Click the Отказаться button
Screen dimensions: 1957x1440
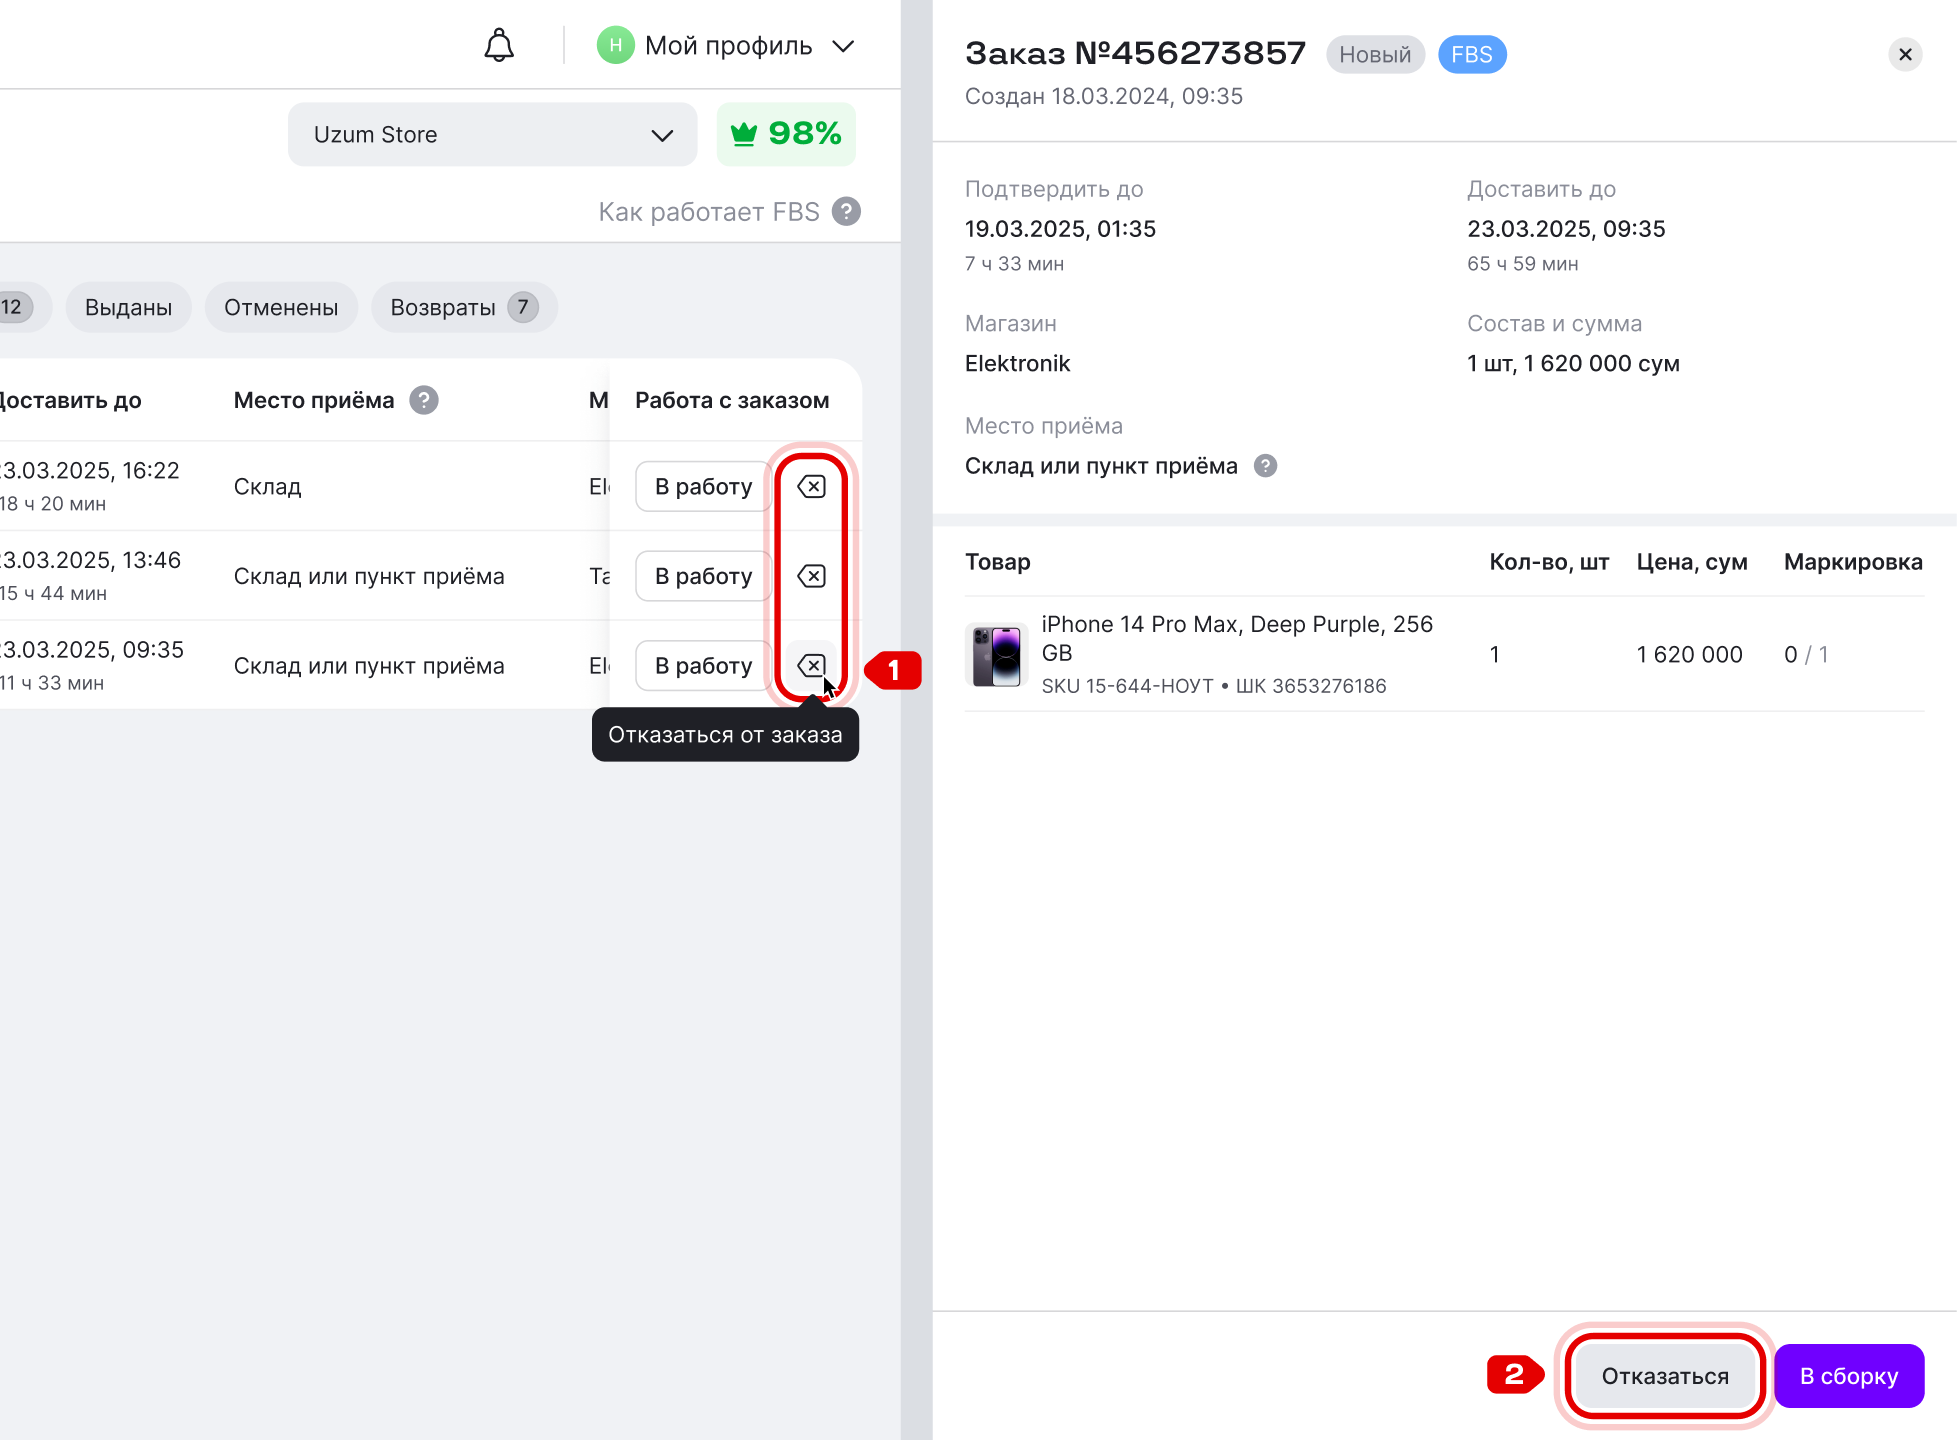point(1665,1376)
